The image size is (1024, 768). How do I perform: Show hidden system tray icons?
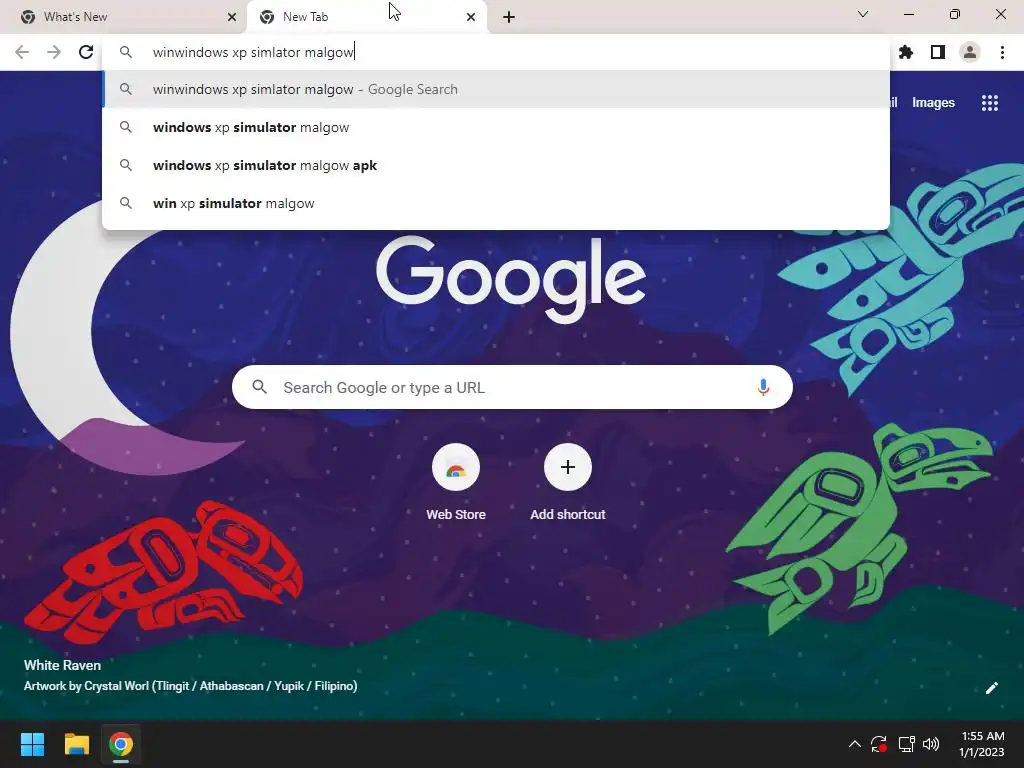(x=854, y=744)
